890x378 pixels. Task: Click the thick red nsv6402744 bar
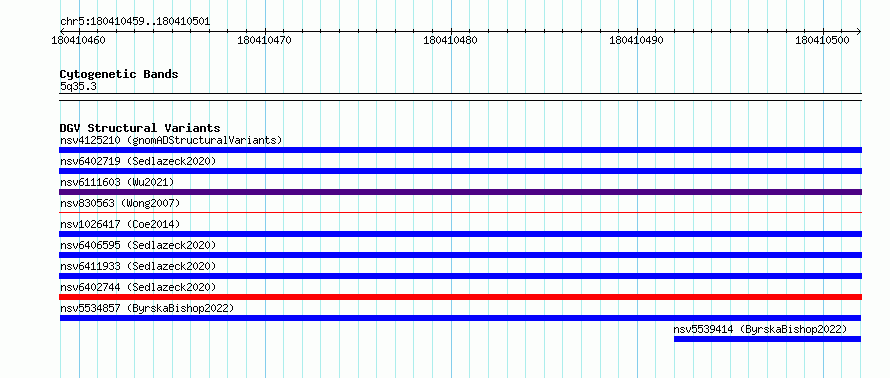[x=460, y=297]
